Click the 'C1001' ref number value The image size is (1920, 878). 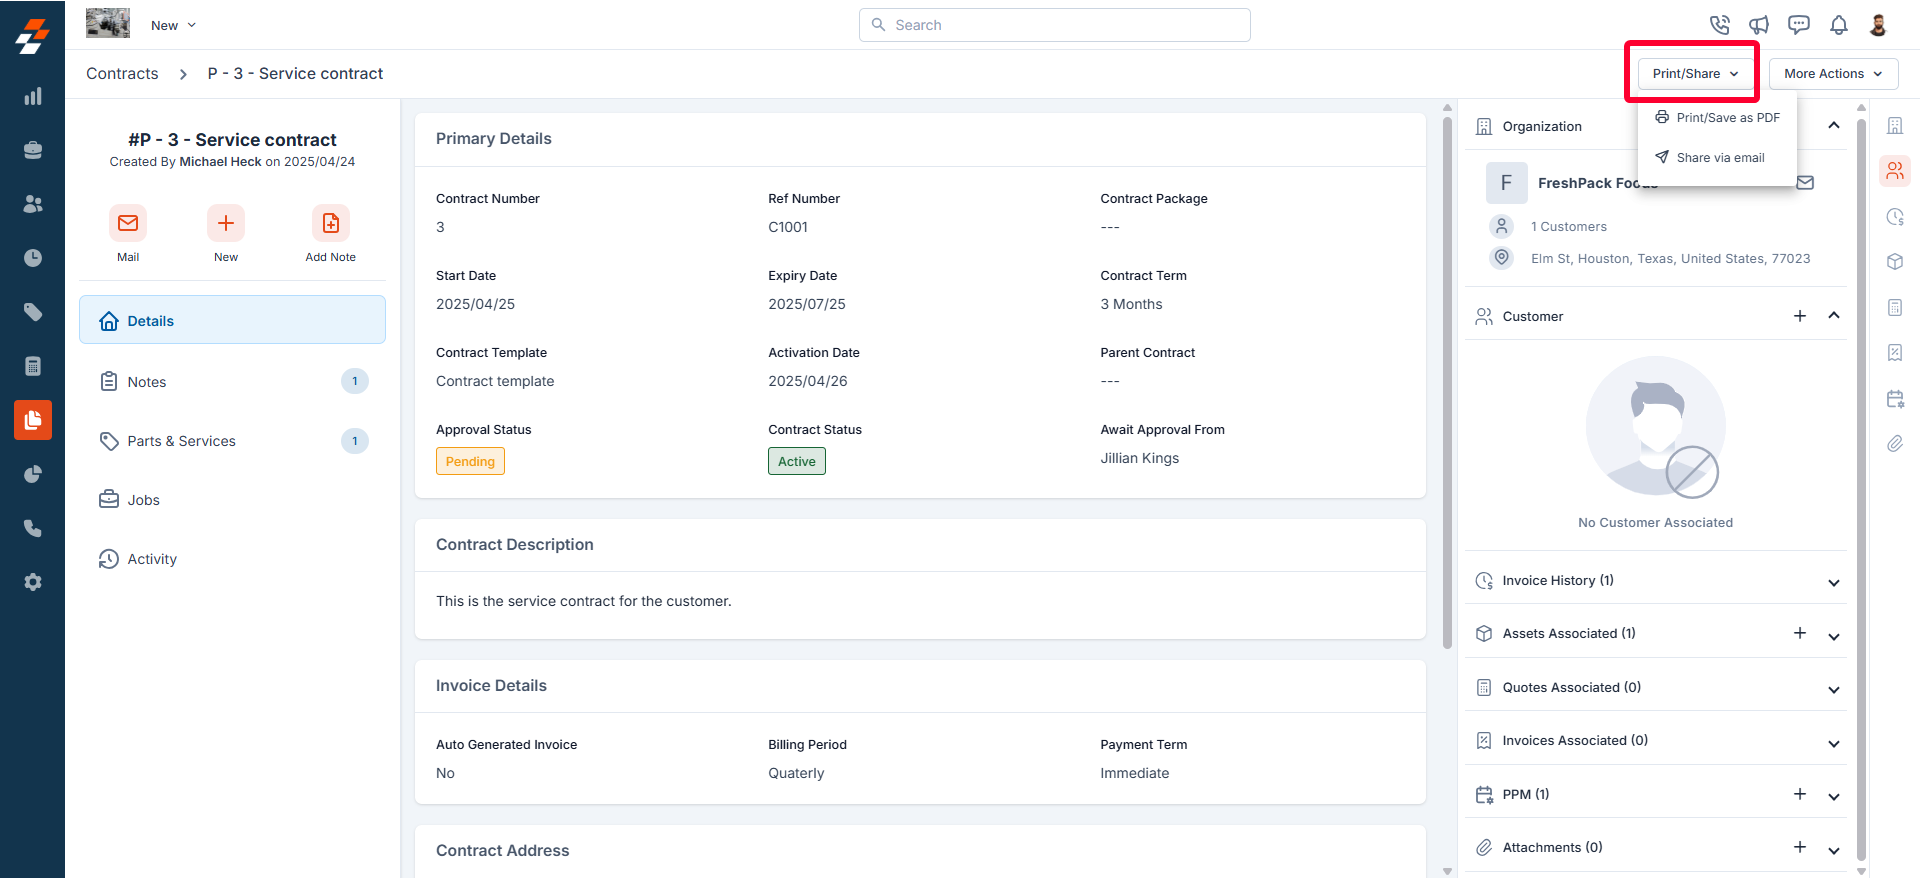(788, 227)
